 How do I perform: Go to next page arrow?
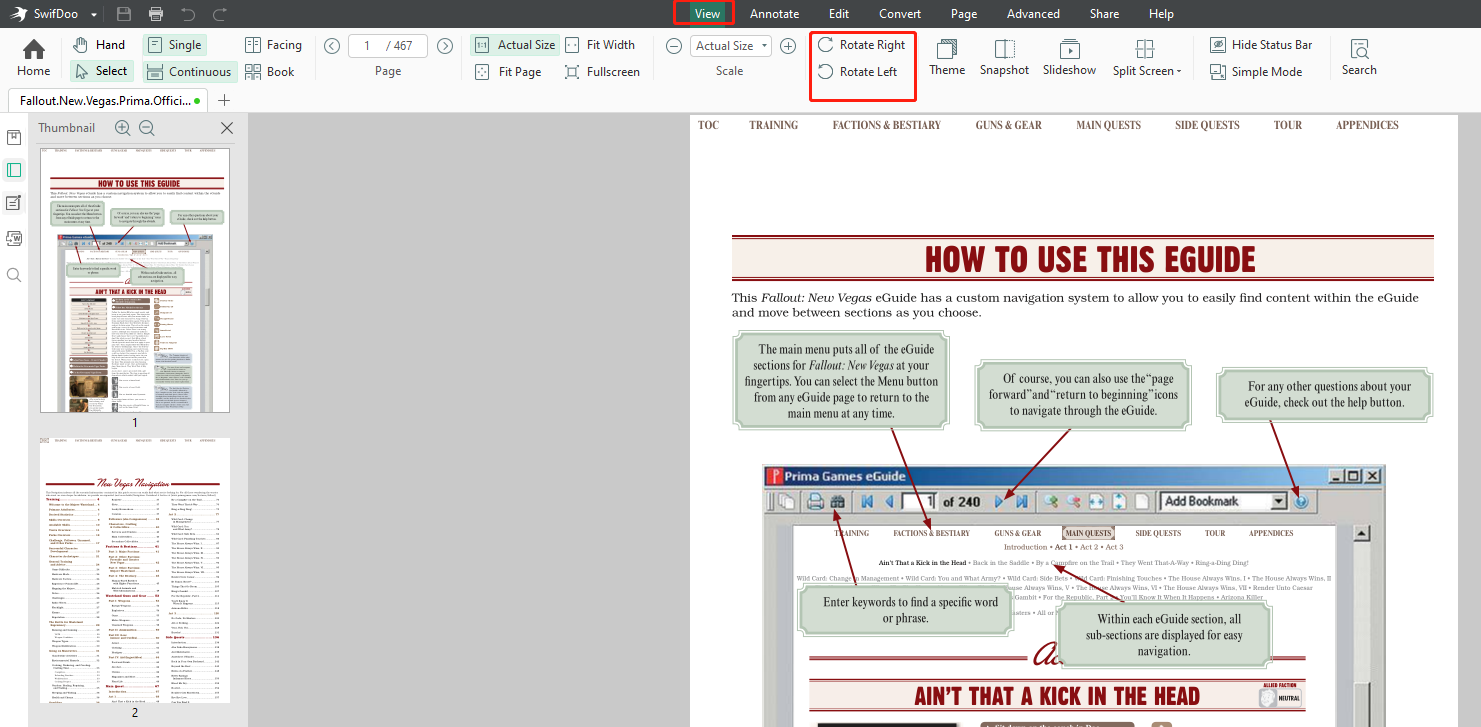coord(445,46)
